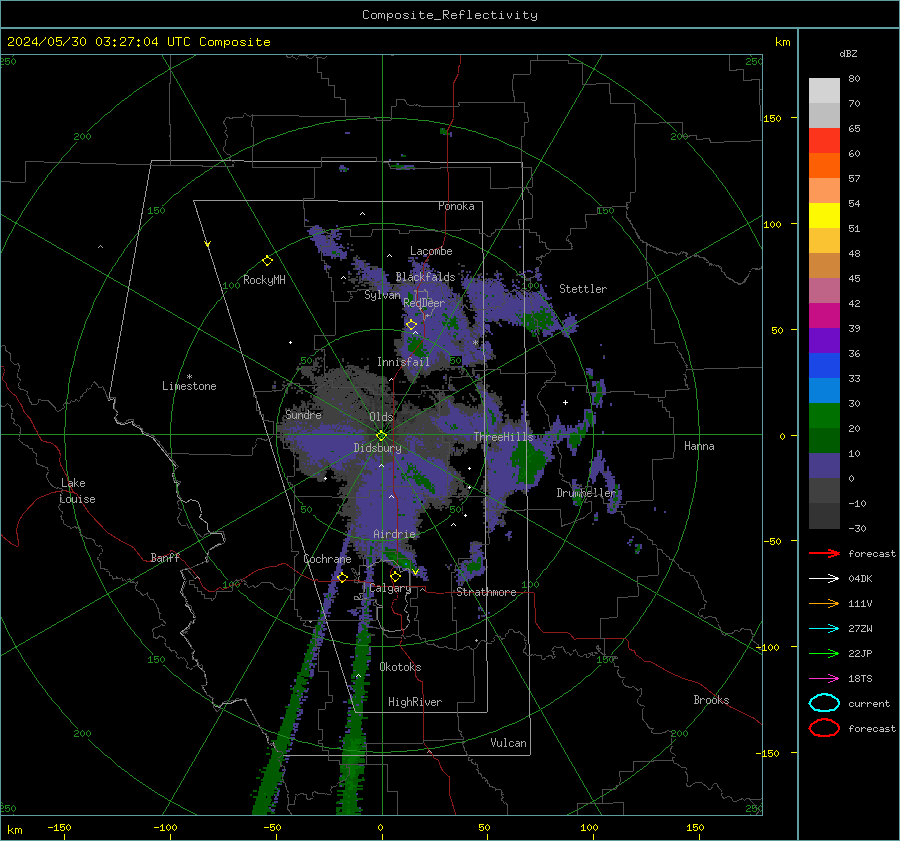
Task: Click the Drumheller town label
Action: click(586, 493)
